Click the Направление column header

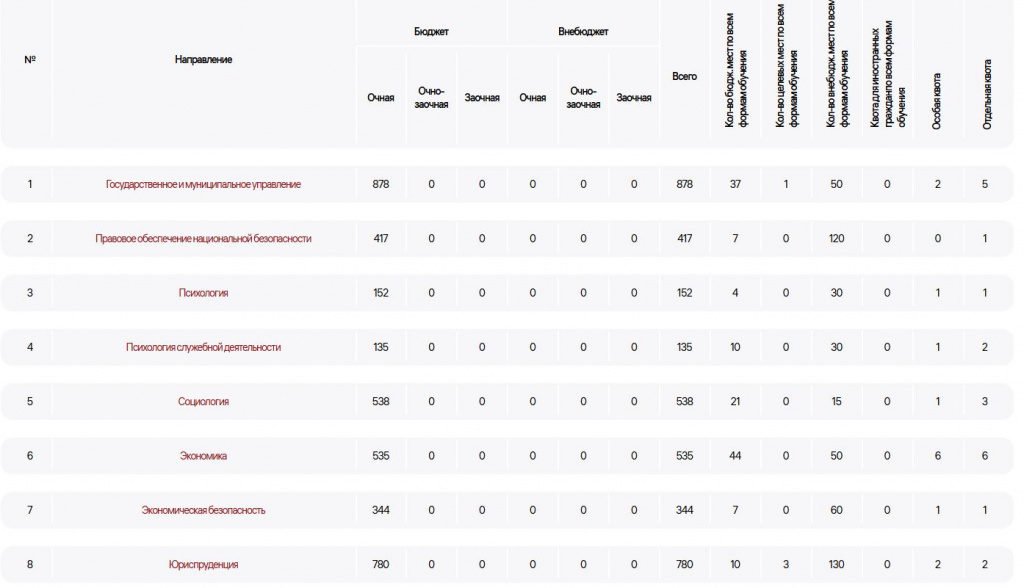pyautogui.click(x=203, y=60)
